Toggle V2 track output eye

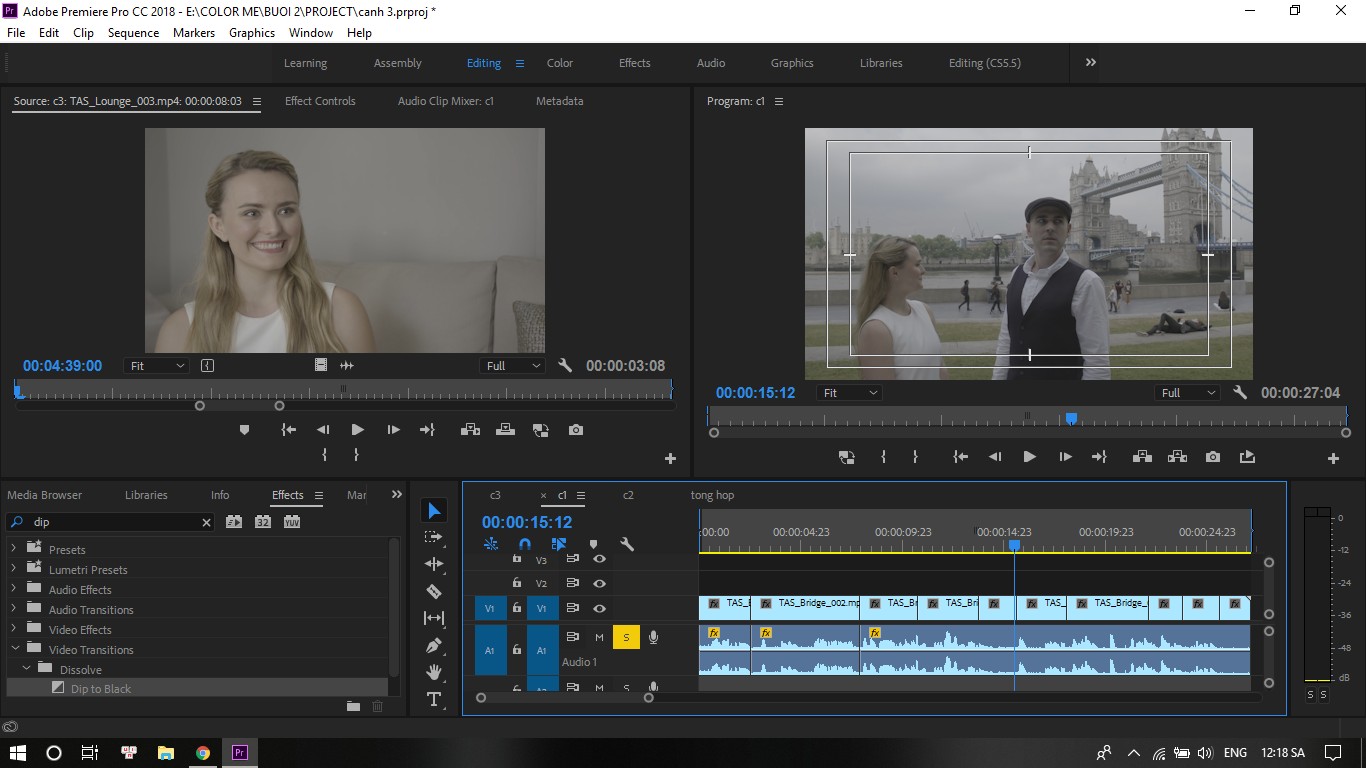tap(599, 583)
